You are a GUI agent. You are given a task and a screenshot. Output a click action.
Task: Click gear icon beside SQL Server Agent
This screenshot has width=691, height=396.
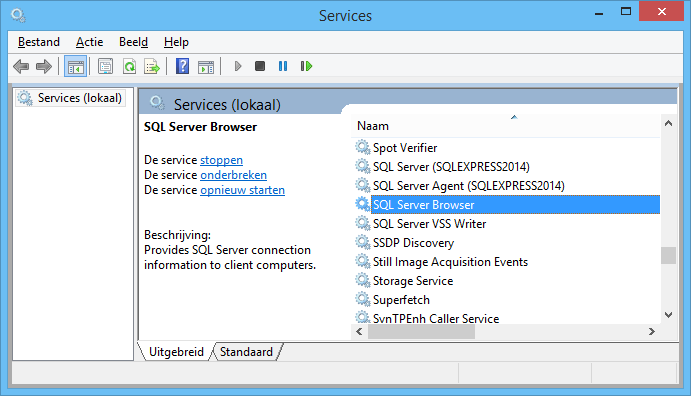pyautogui.click(x=363, y=185)
